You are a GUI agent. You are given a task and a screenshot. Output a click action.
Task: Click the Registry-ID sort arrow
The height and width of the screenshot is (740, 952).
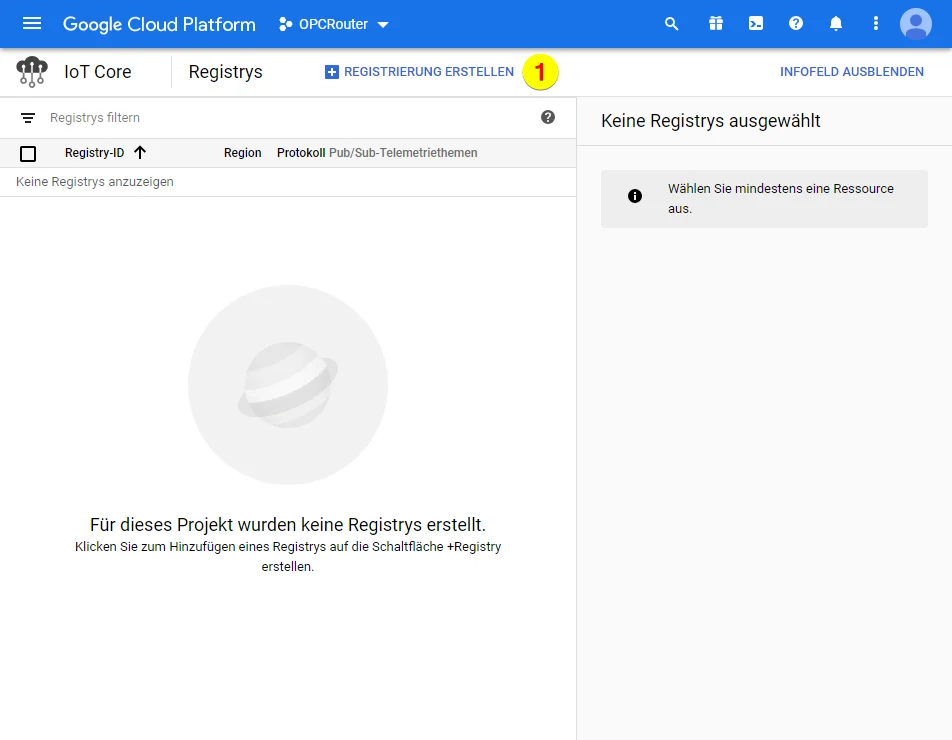click(x=140, y=152)
